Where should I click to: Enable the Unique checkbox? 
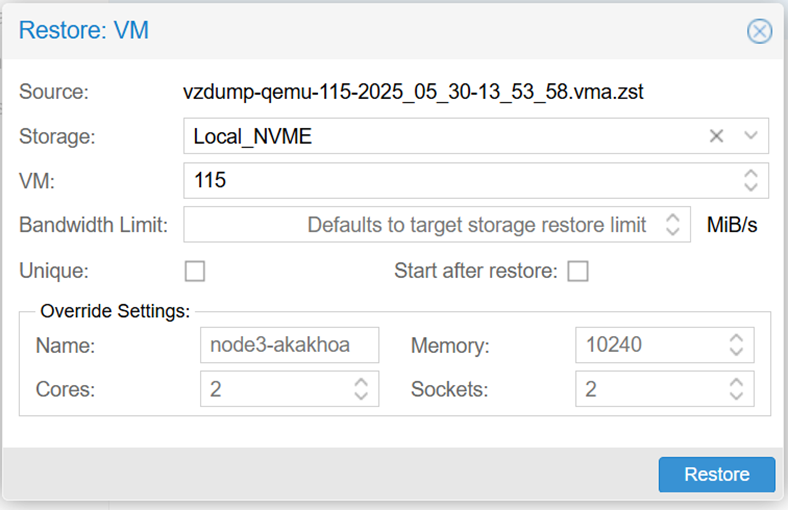(x=195, y=271)
